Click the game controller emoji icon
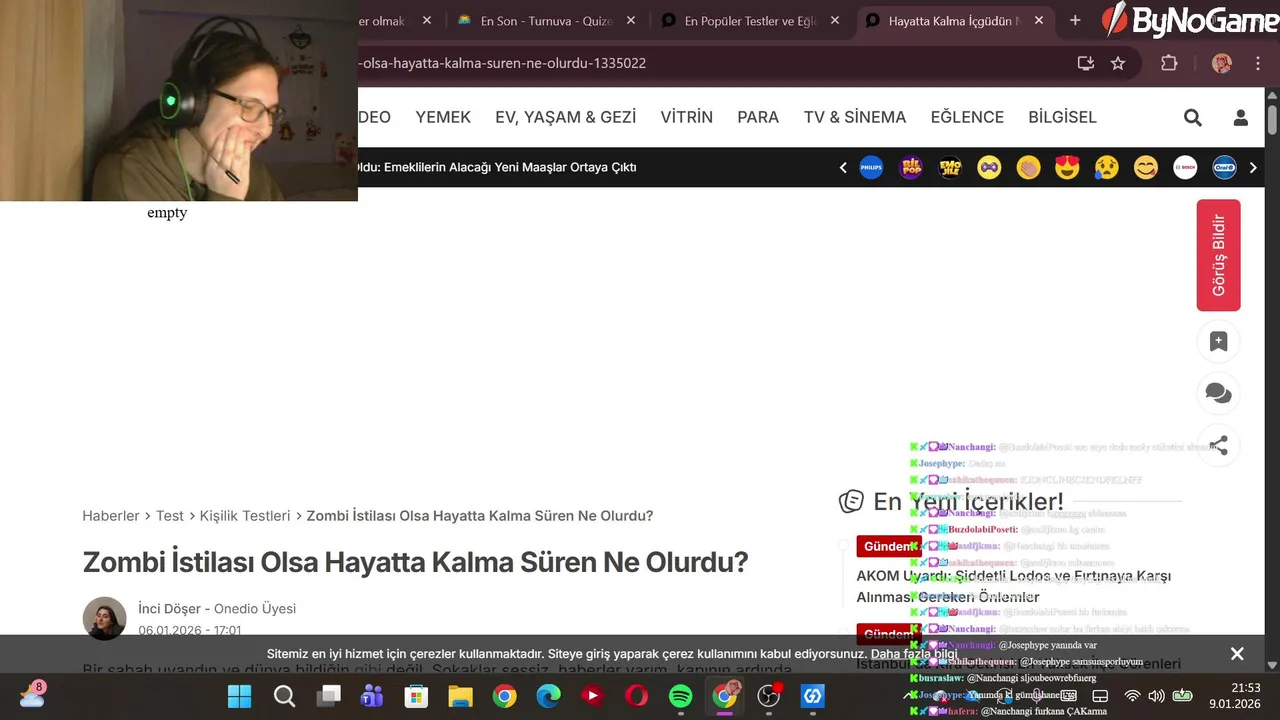The height and width of the screenshot is (720, 1280). click(x=989, y=168)
